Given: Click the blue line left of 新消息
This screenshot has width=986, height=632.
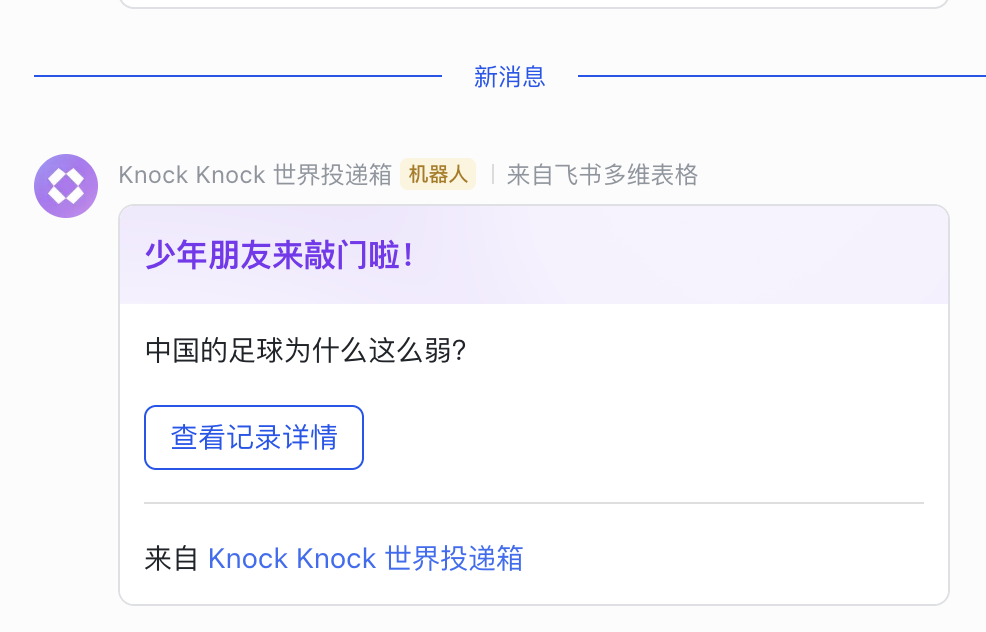Looking at the screenshot, I should click(x=238, y=76).
